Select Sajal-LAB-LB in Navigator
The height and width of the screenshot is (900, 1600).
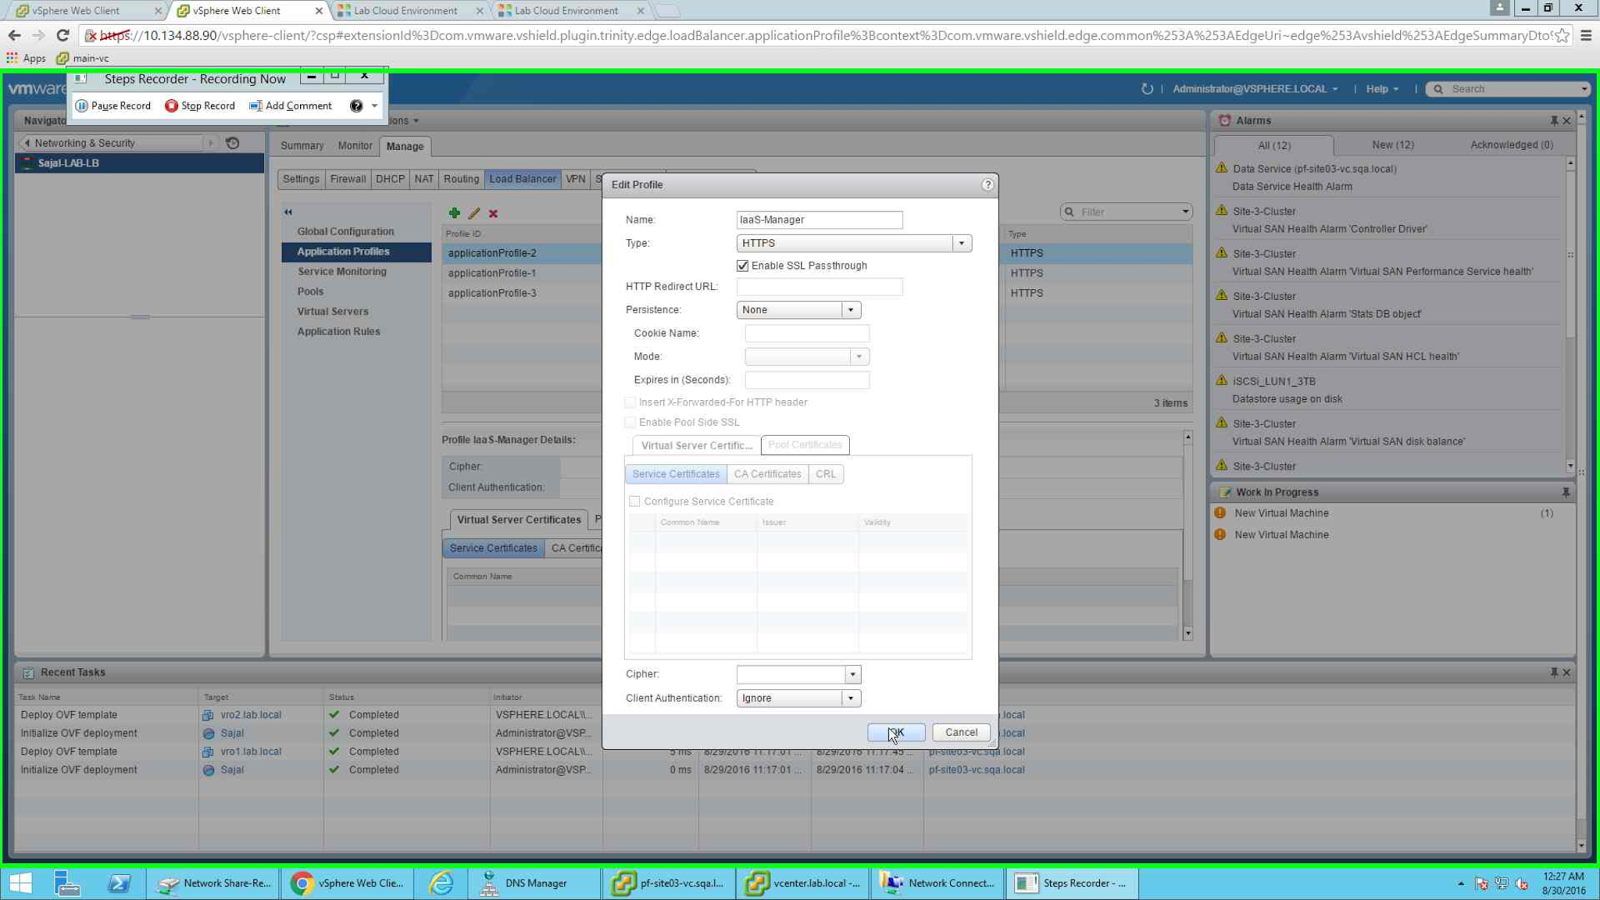(x=140, y=163)
